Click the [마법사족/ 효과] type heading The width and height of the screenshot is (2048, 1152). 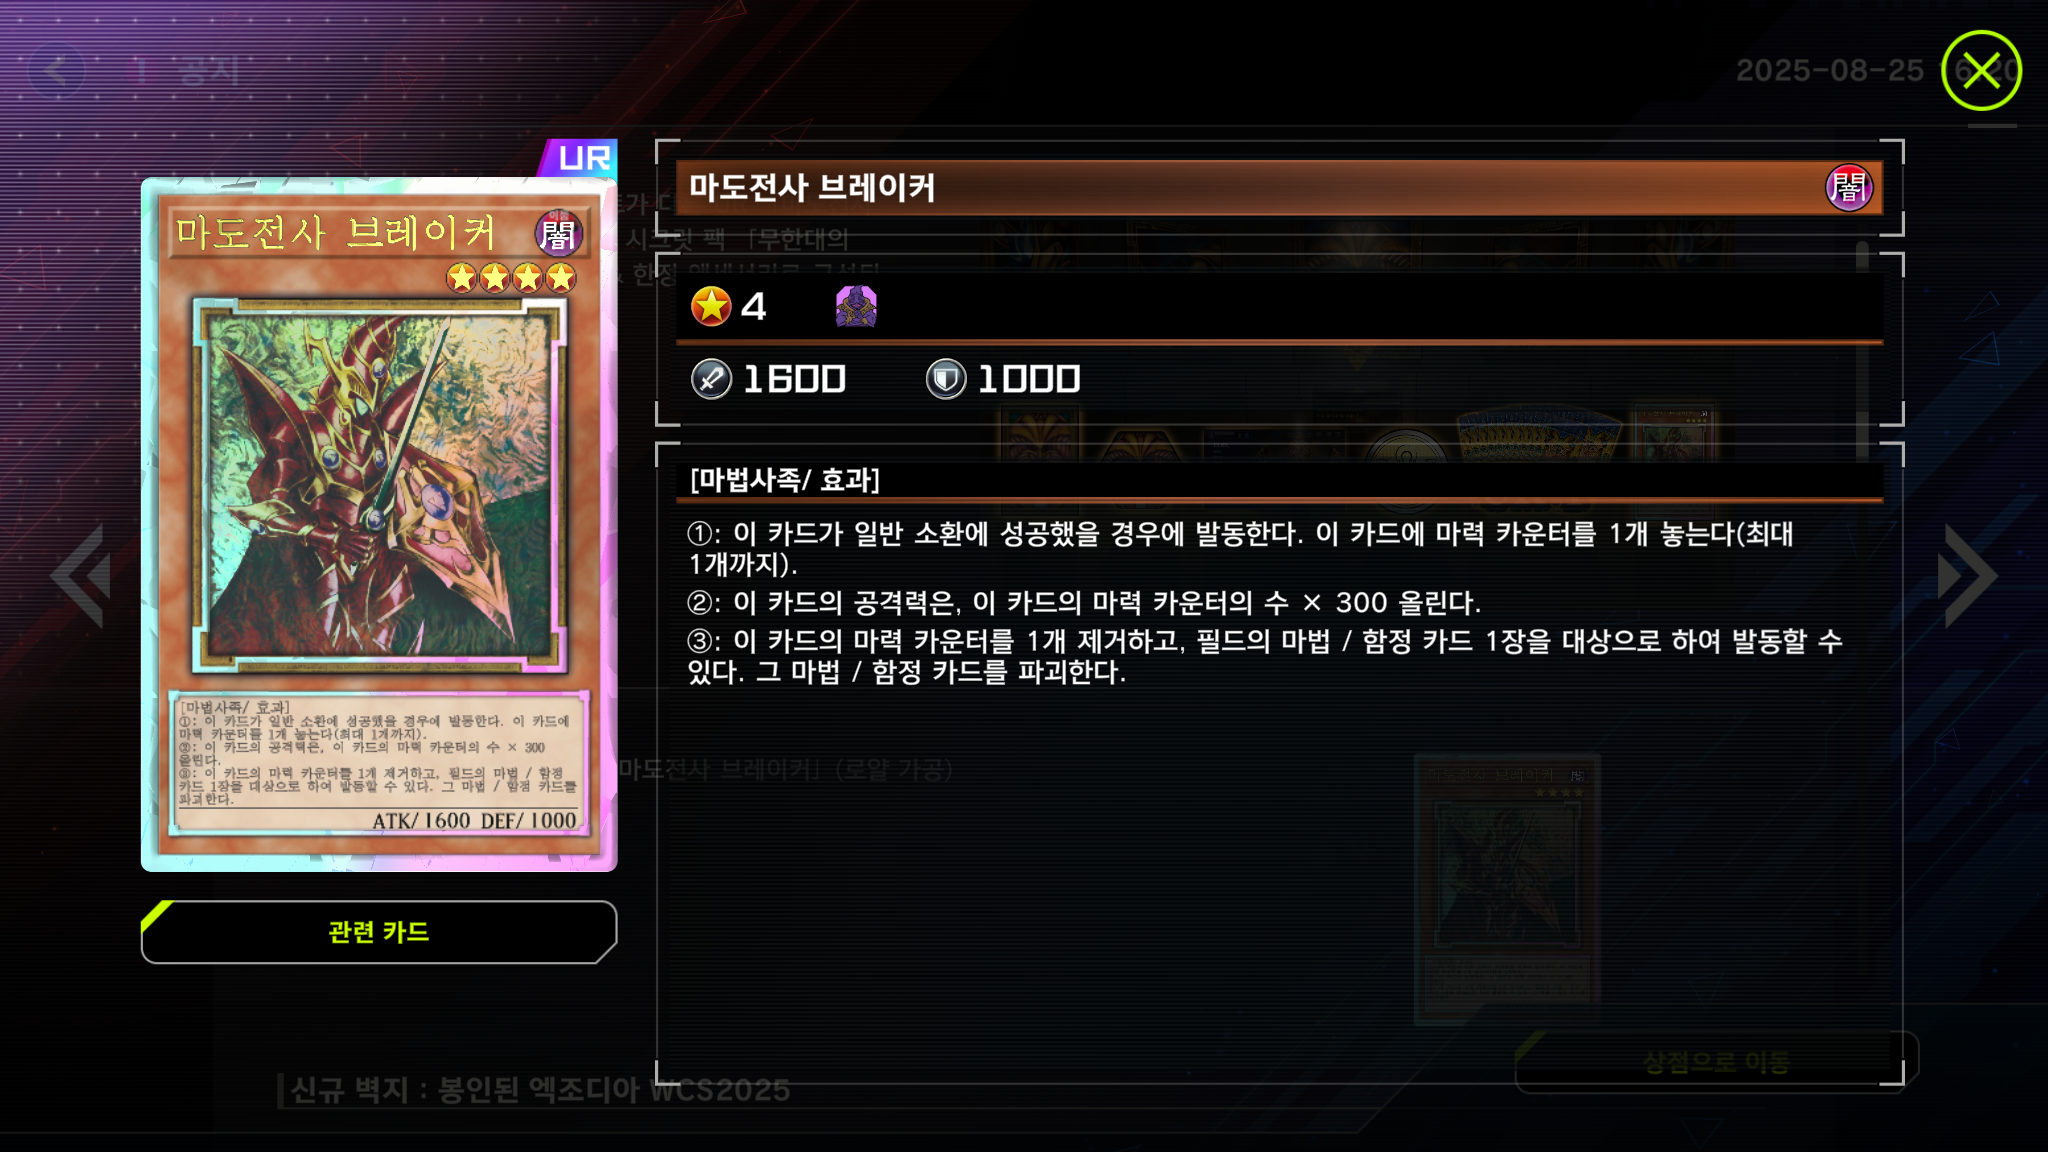coord(784,480)
